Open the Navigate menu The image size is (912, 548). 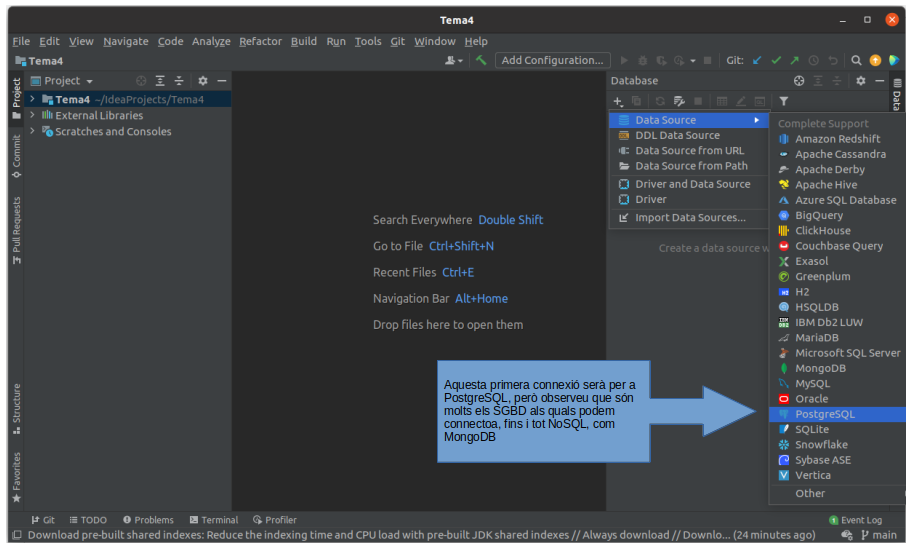click(x=126, y=41)
